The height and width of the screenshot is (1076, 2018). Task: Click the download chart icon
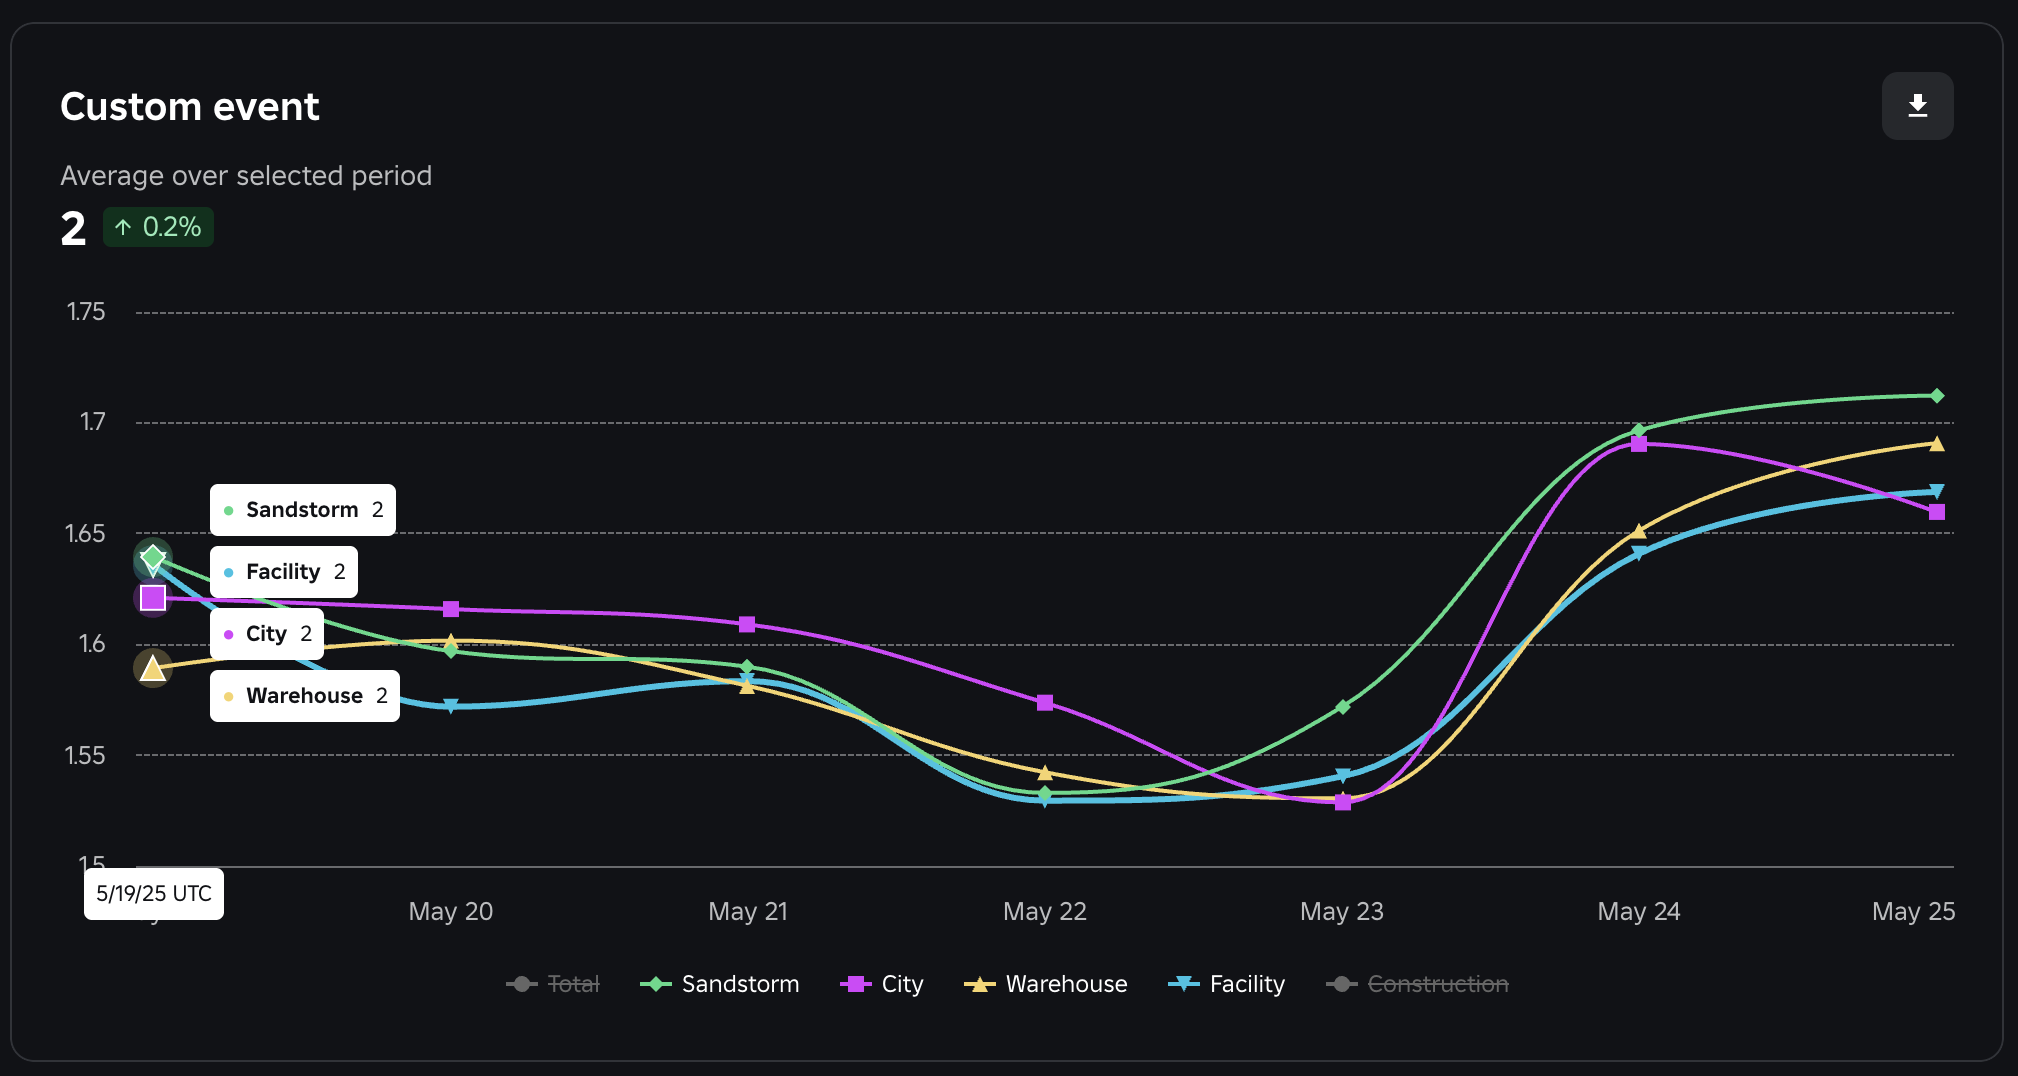tap(1917, 105)
